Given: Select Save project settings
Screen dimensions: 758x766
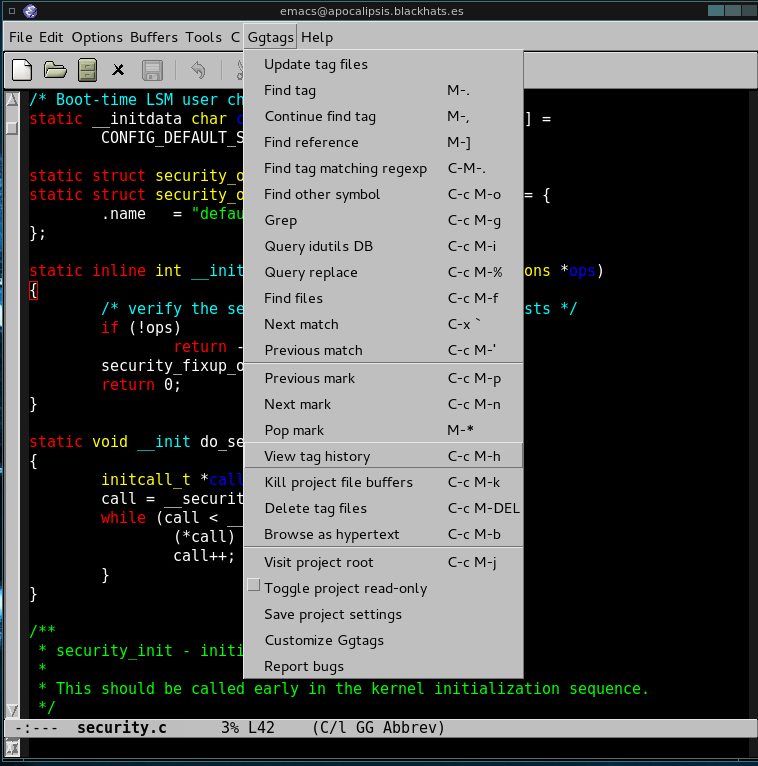Looking at the screenshot, I should (x=383, y=615).
